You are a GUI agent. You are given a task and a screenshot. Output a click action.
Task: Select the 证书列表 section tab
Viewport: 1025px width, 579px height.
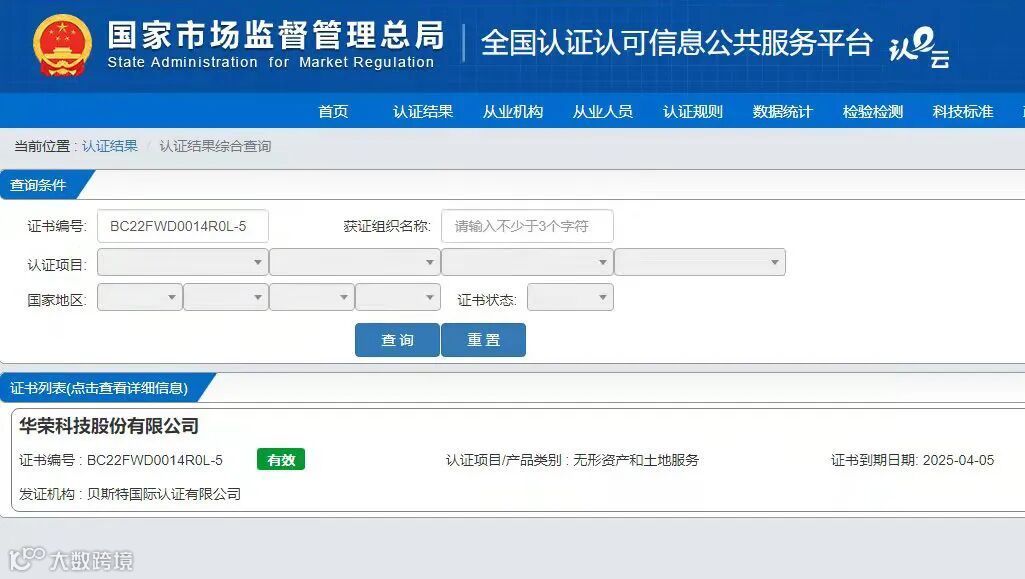tap(101, 388)
